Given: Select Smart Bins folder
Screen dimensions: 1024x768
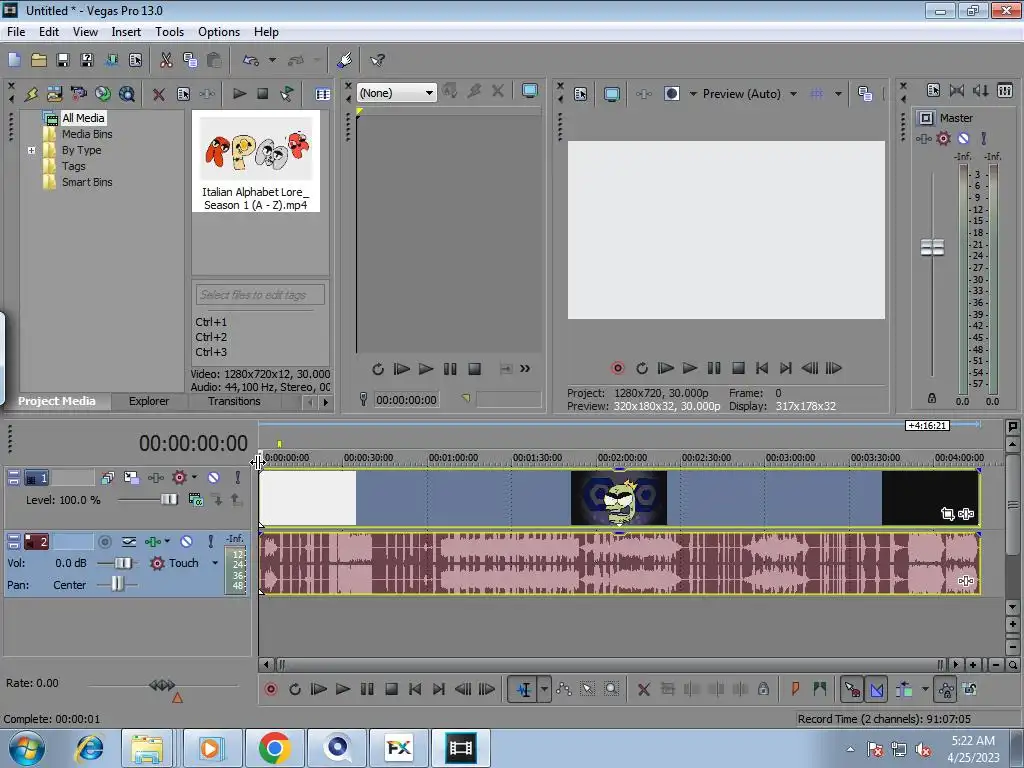Looking at the screenshot, I should click(87, 182).
